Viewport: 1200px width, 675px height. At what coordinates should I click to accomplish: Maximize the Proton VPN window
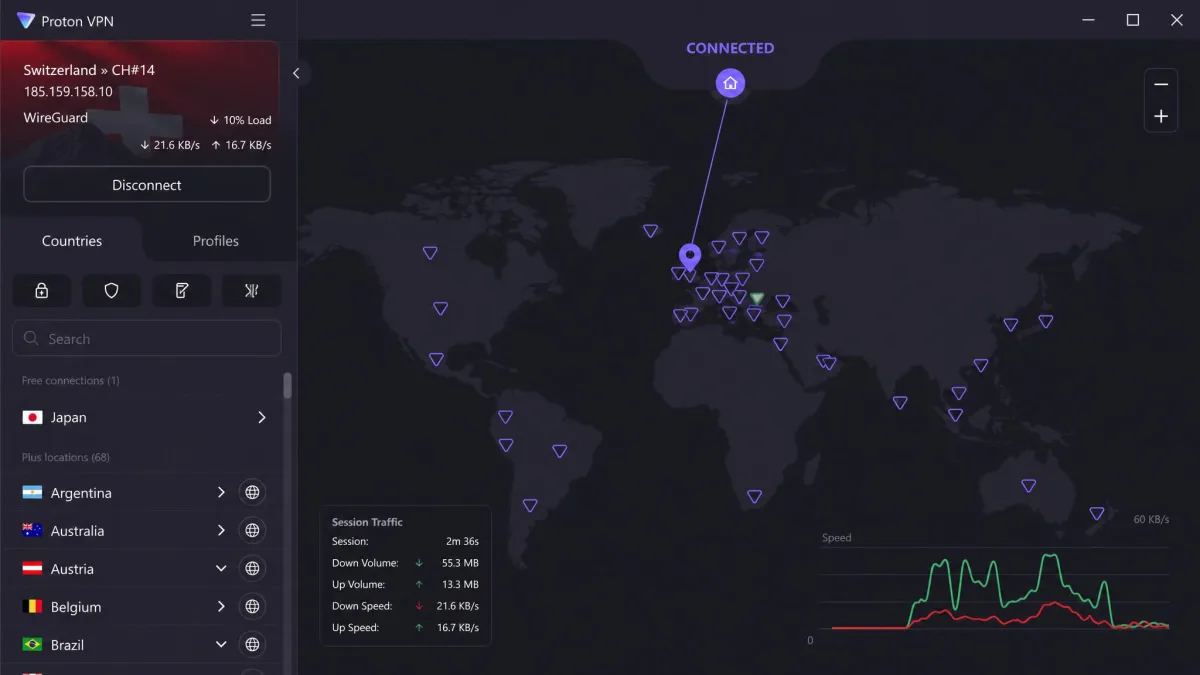(1133, 20)
